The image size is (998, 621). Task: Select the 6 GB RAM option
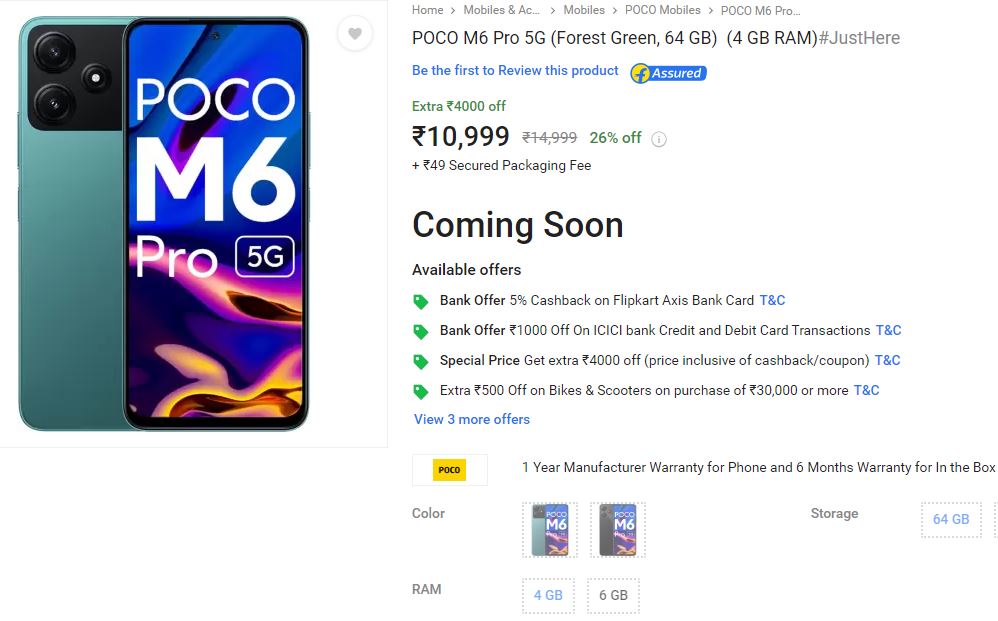[x=614, y=596]
